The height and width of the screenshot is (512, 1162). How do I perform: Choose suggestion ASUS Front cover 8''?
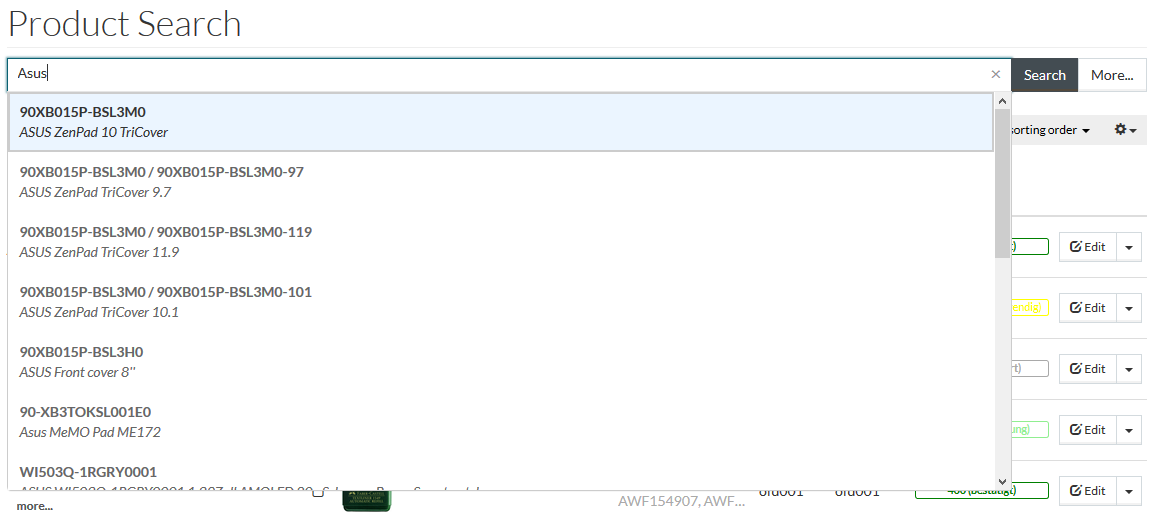click(500, 362)
